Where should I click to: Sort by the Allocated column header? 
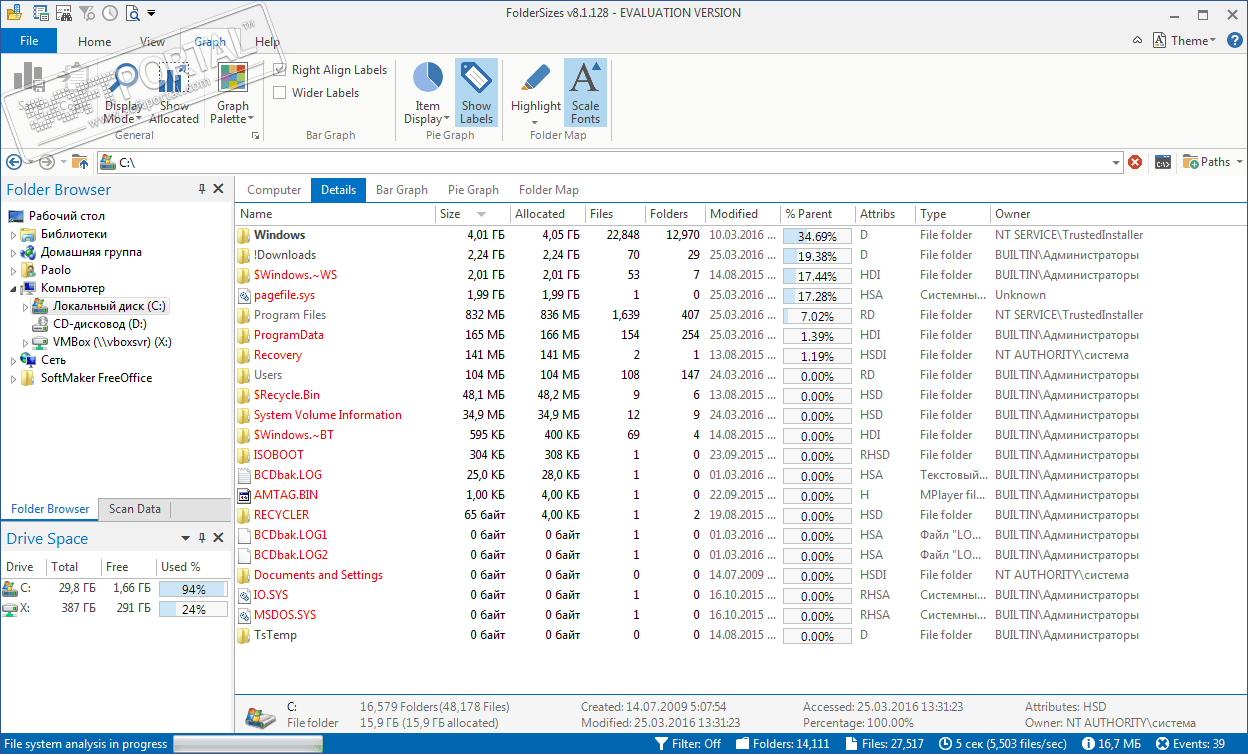point(547,214)
